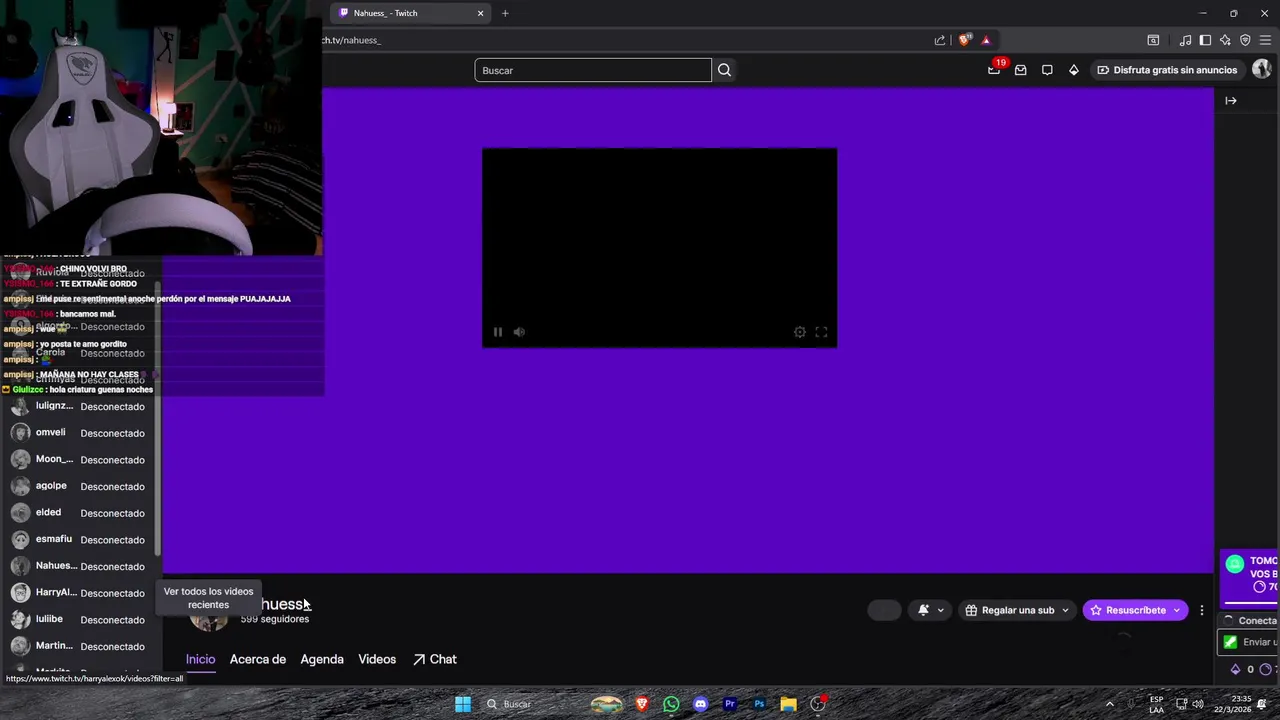Switch to the Inicio tab
This screenshot has width=1280, height=720.
(200, 659)
